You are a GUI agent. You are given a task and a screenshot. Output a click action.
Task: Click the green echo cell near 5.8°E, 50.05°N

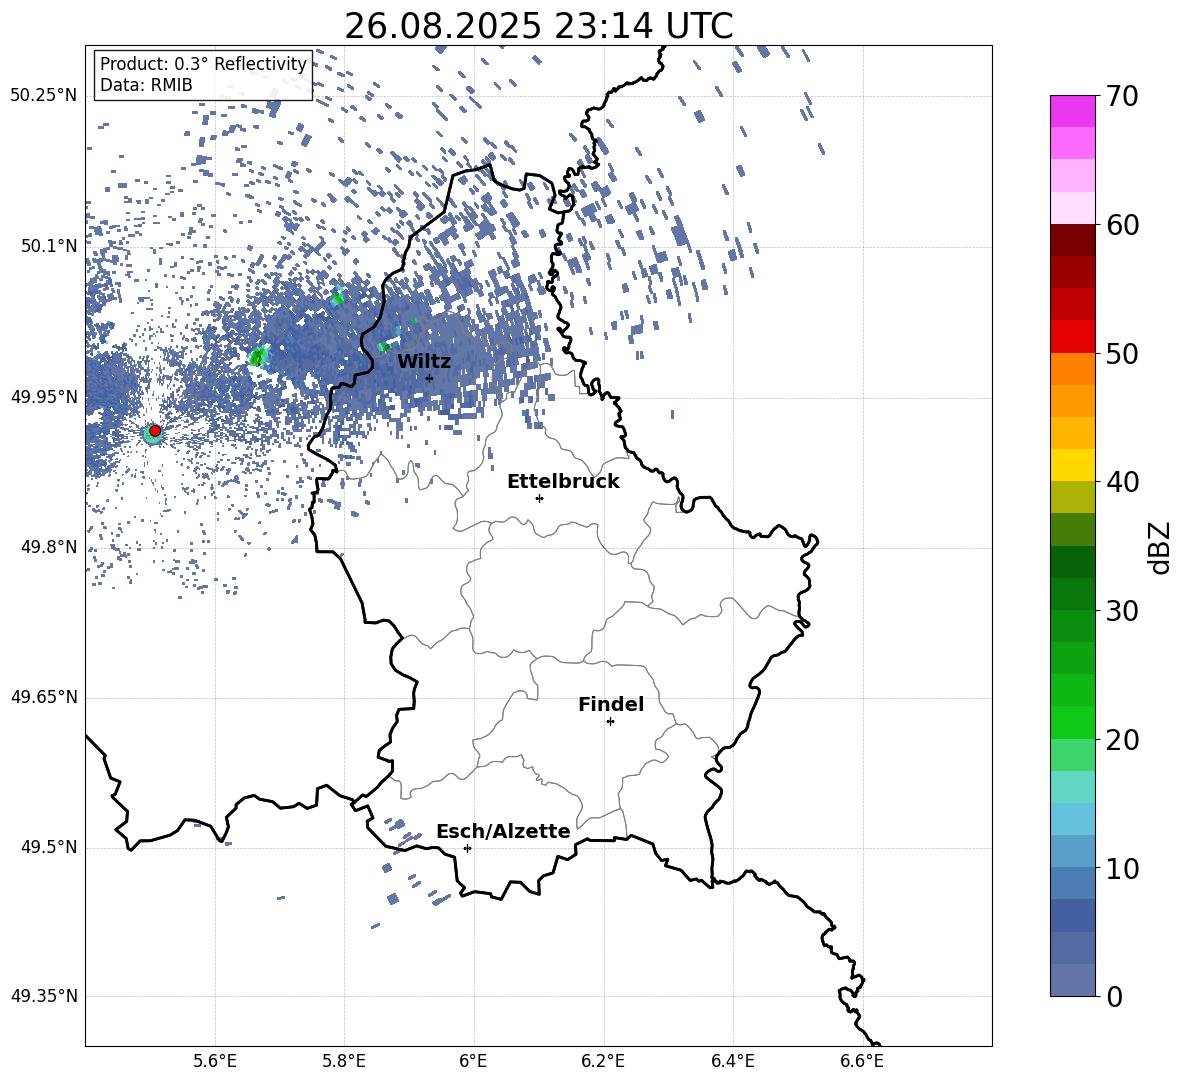click(338, 299)
